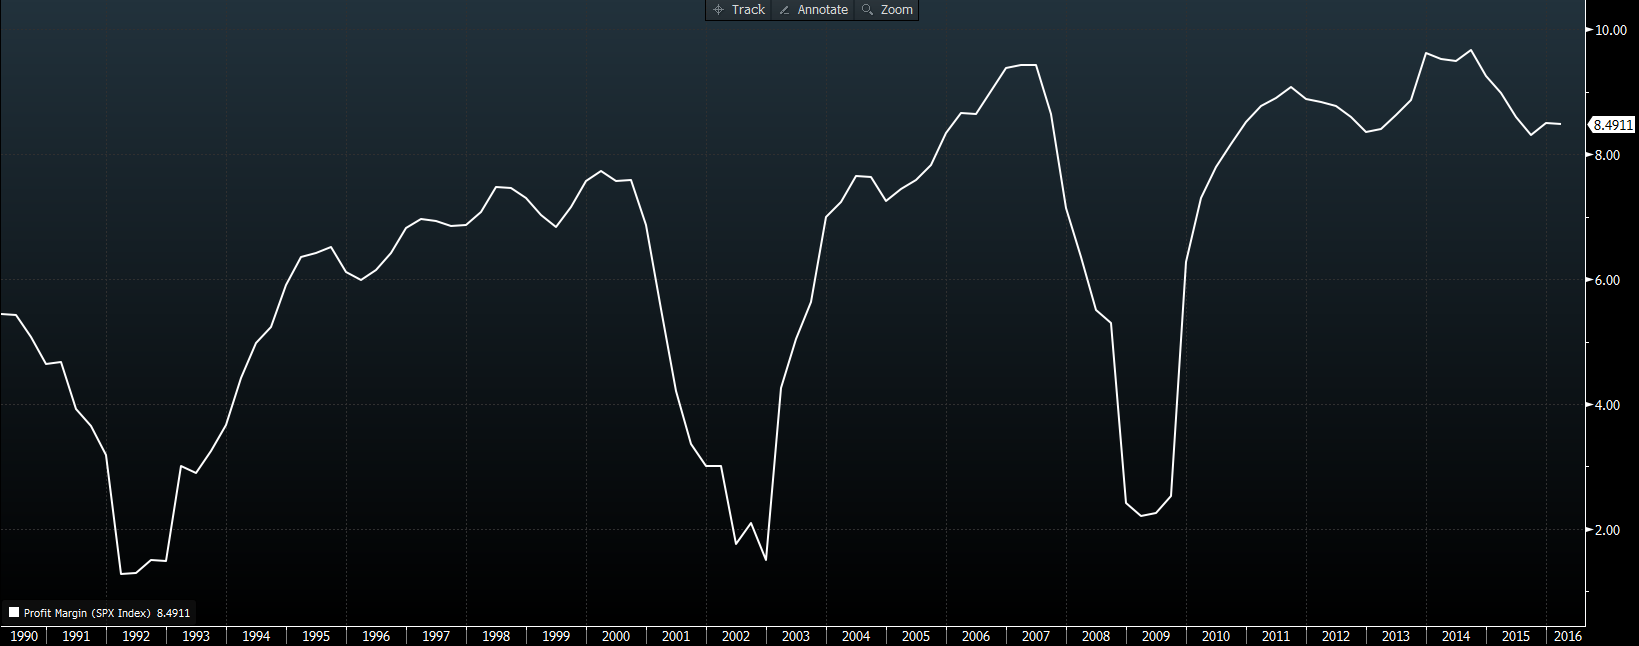Click the 2013 year label on time axis
Screen dimensions: 1639x646
click(1396, 636)
